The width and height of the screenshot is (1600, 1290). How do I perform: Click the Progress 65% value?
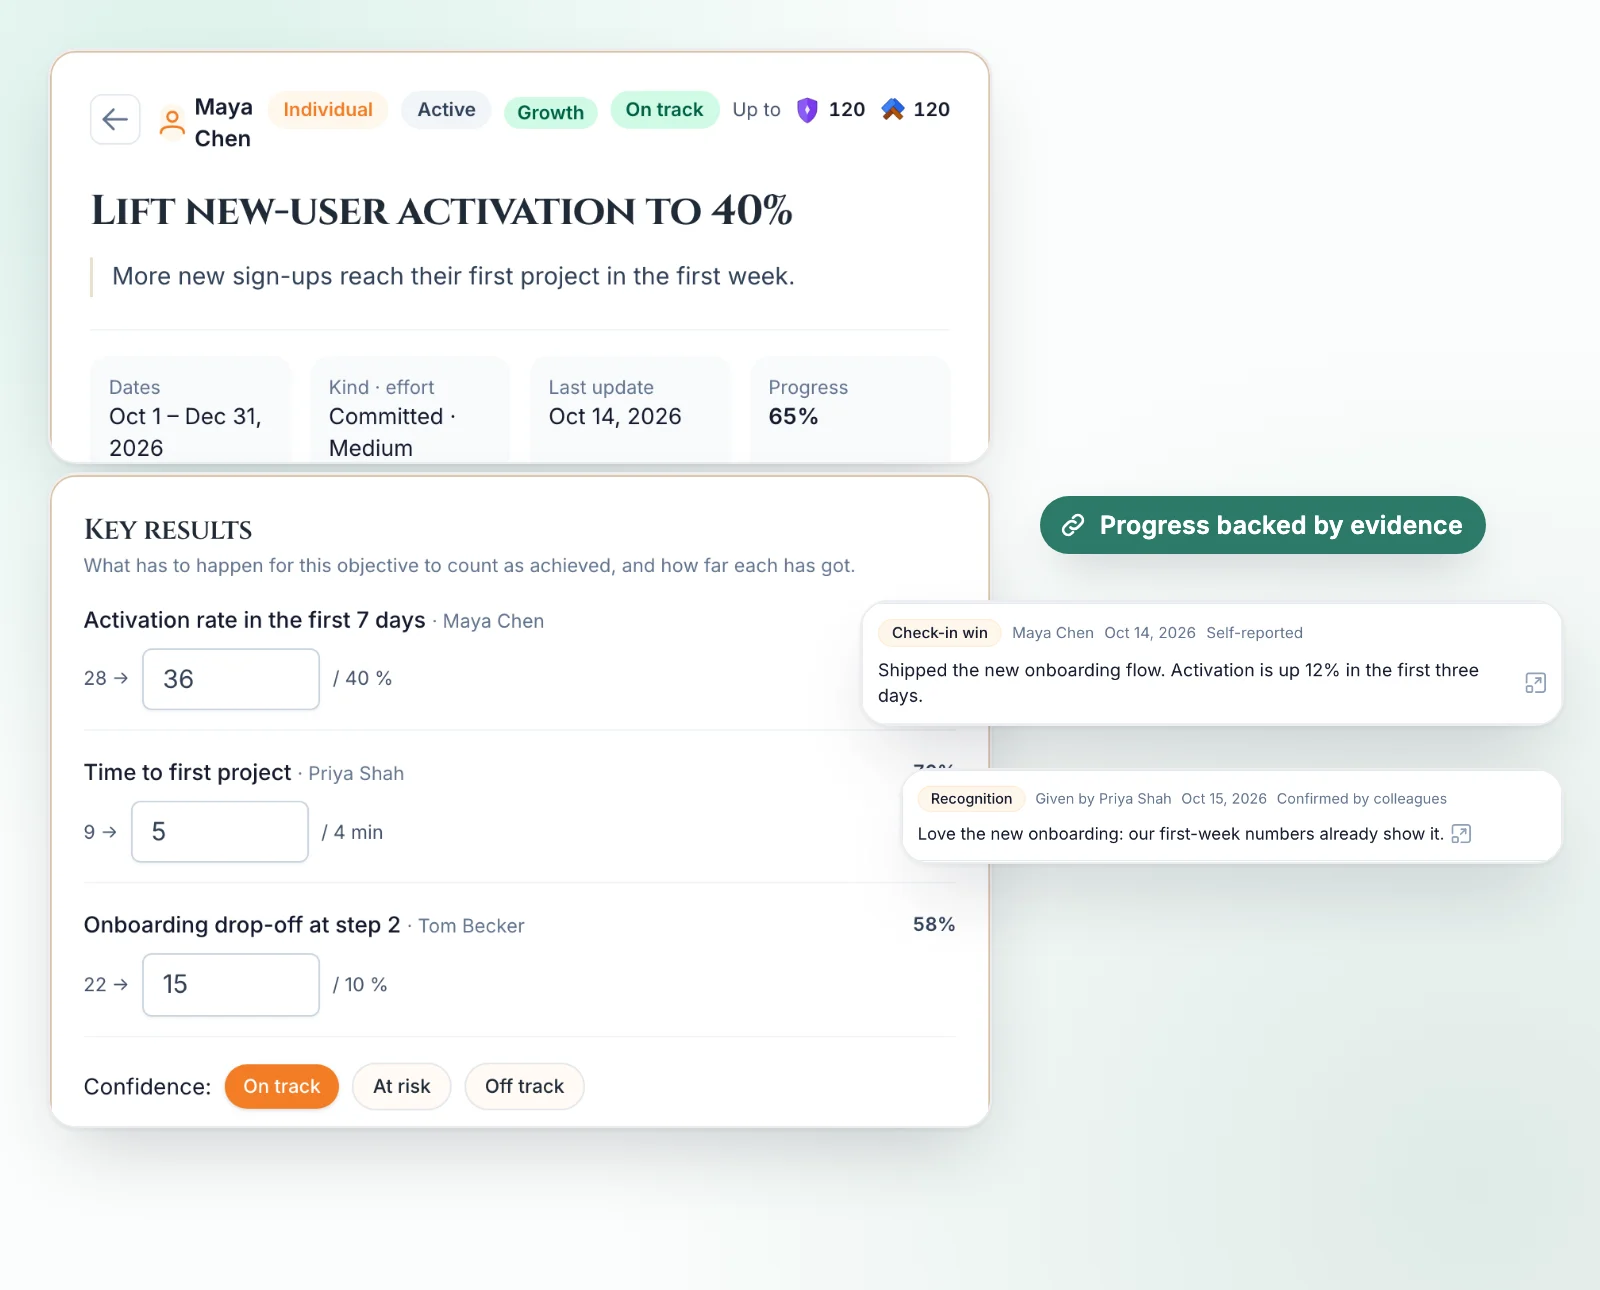tap(793, 417)
